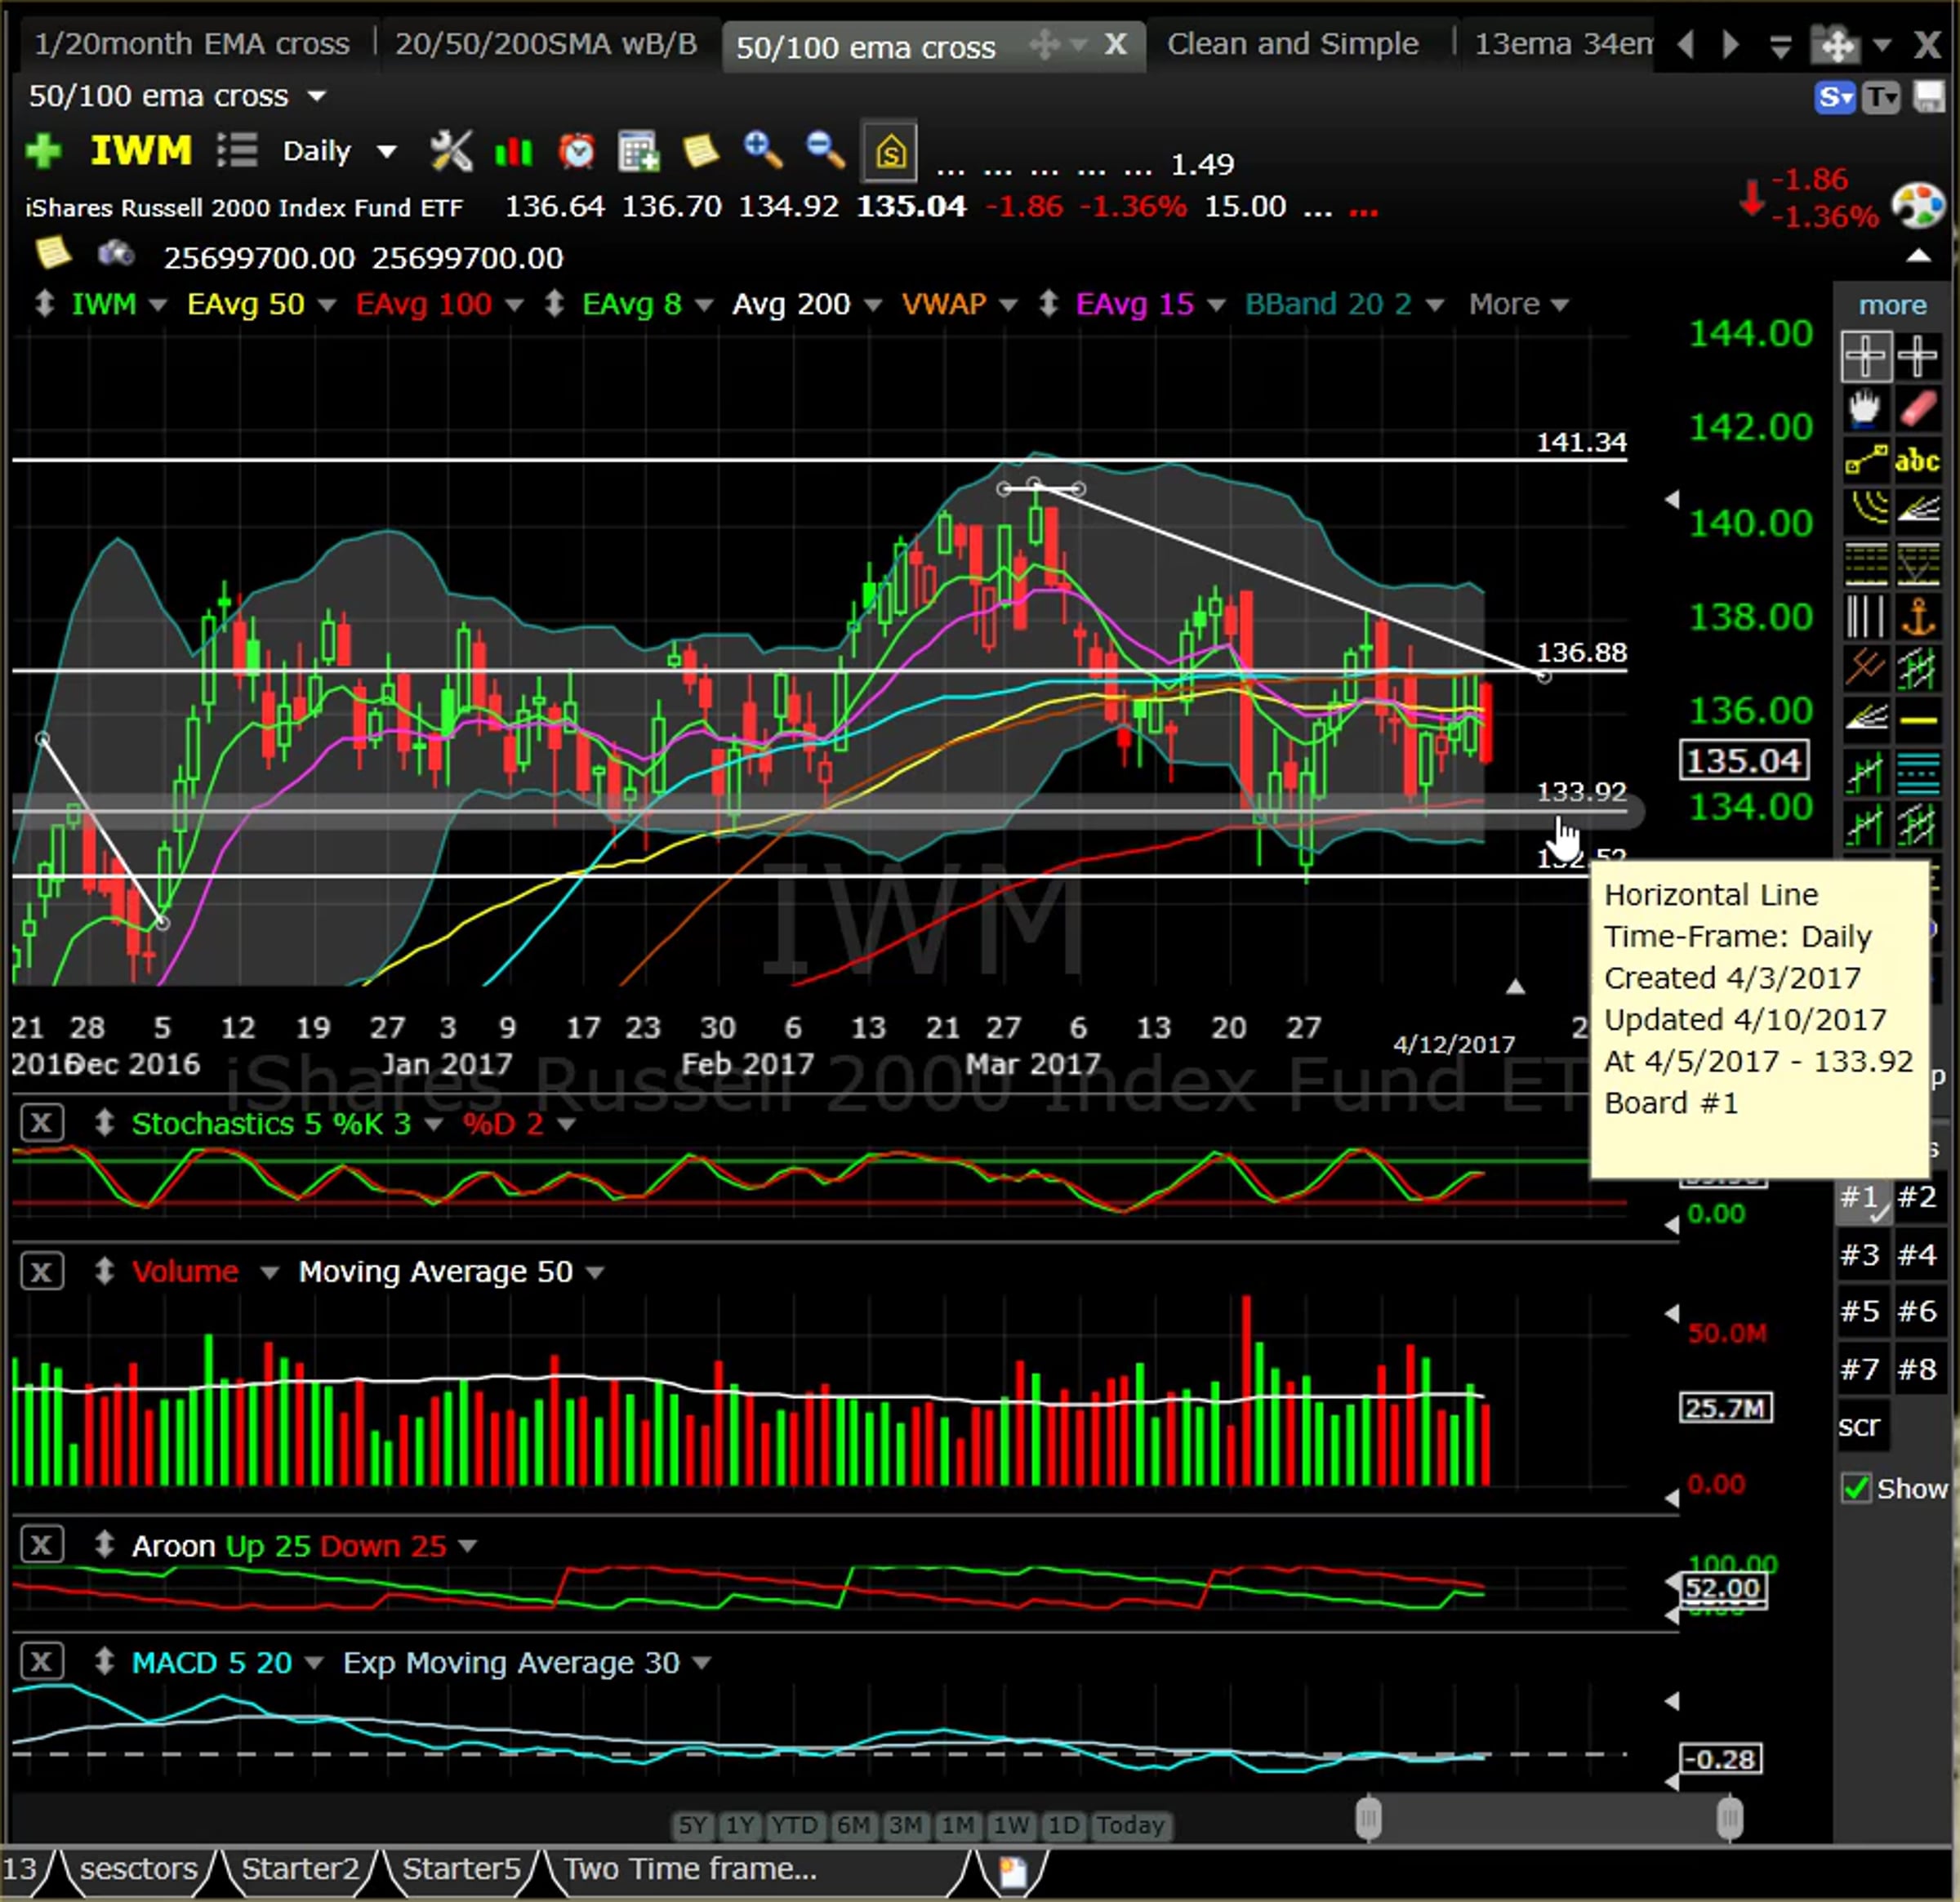Screen dimensions: 1960x1902
Task: Click the blue more link above tools
Action: pos(1892,304)
